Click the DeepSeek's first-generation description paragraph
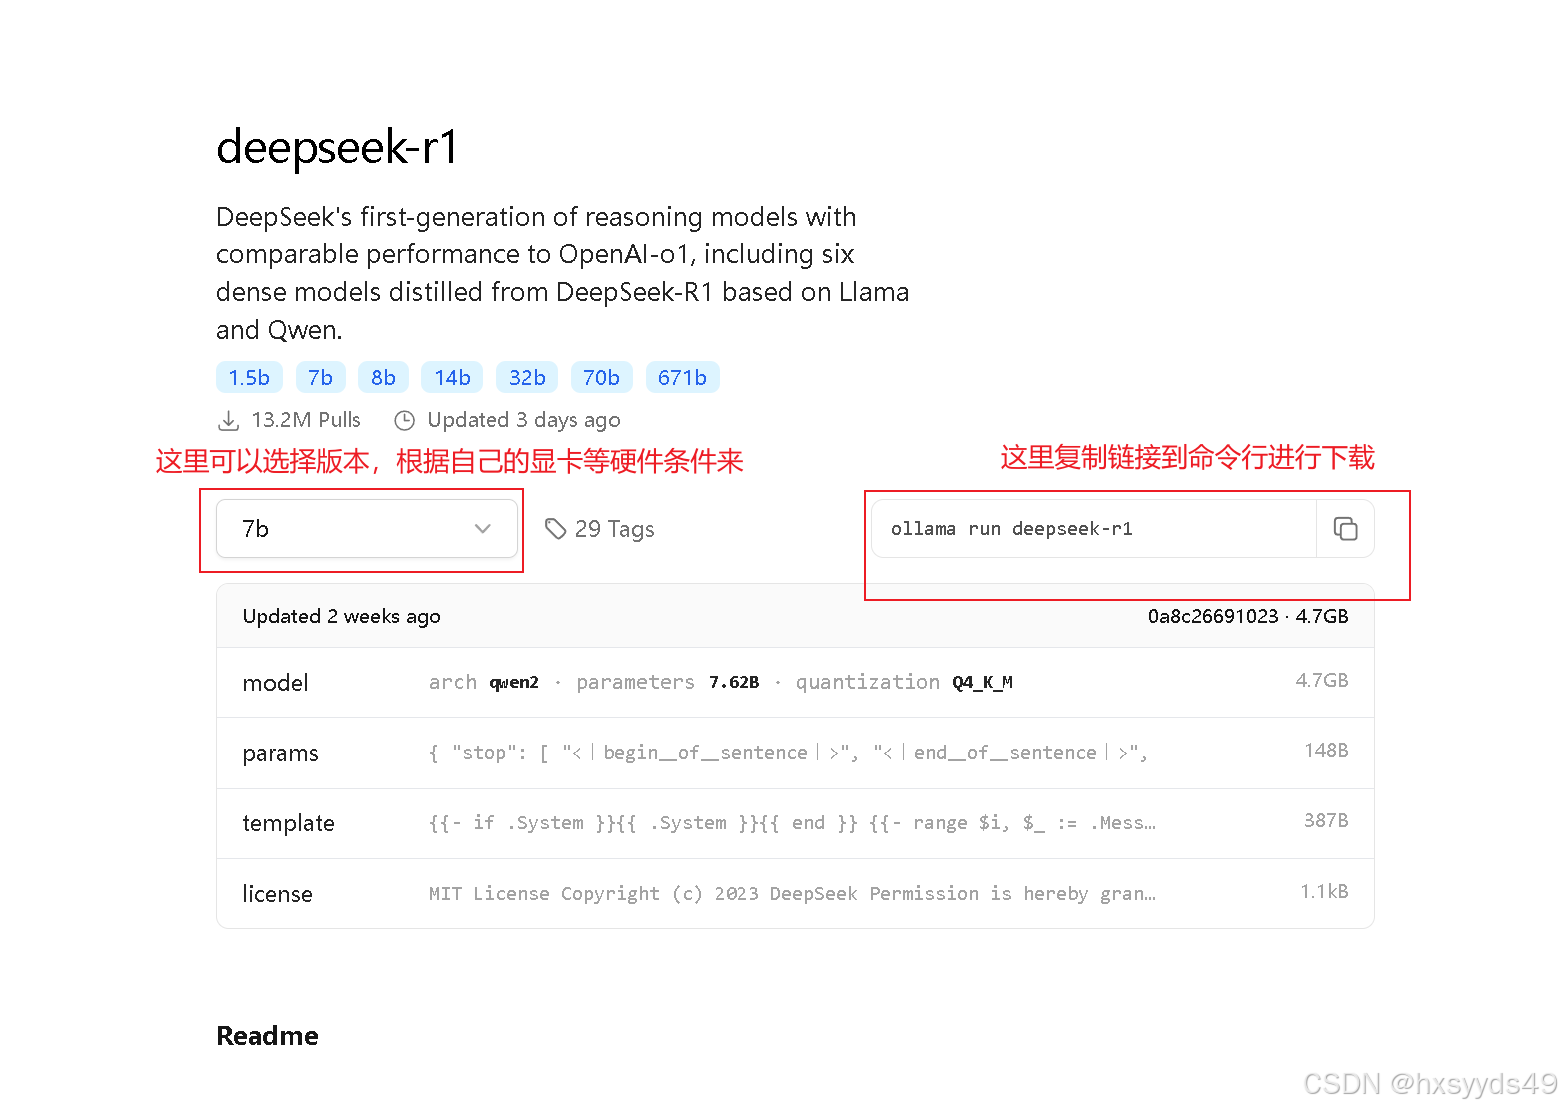Screen dimensions: 1562x1111 [562, 273]
